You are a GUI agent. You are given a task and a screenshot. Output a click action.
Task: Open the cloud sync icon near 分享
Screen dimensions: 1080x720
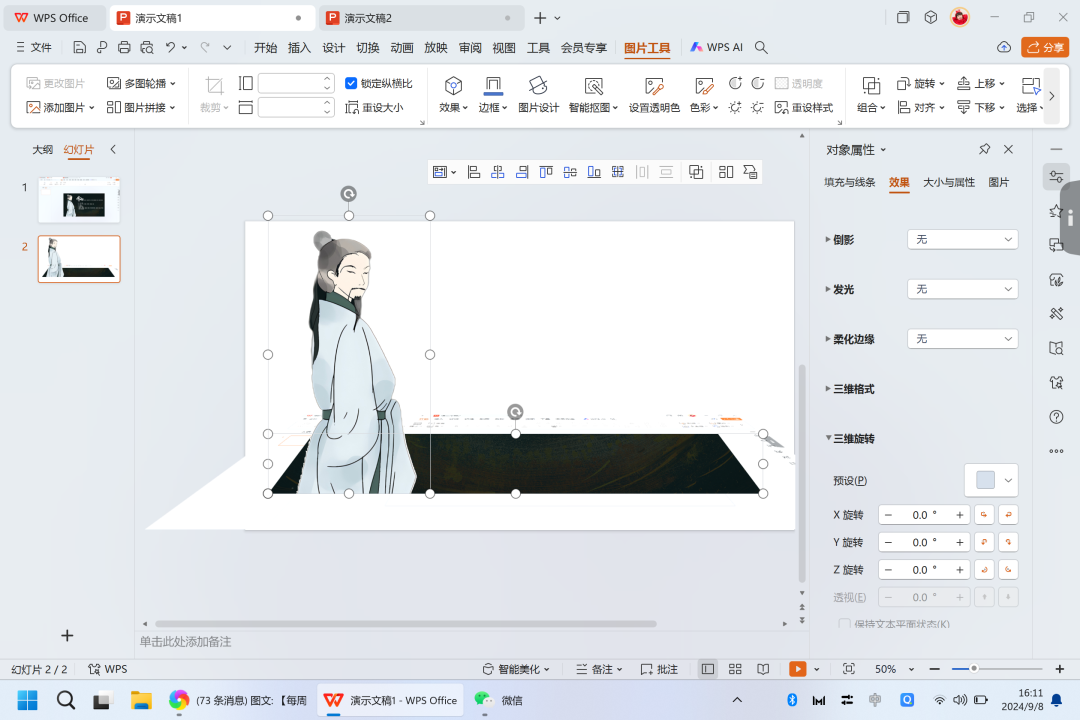click(1004, 48)
